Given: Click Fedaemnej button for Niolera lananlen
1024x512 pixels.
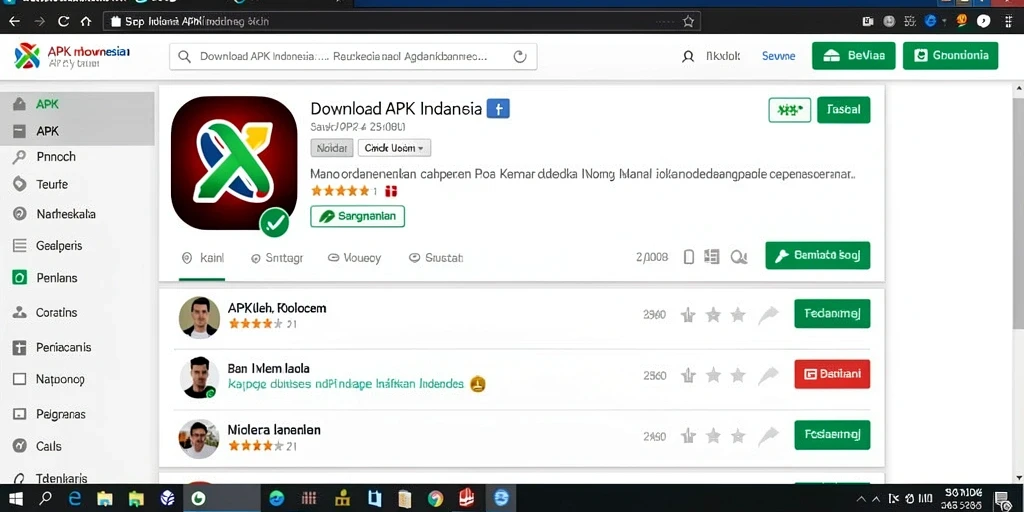Looking at the screenshot, I should click(x=832, y=435).
